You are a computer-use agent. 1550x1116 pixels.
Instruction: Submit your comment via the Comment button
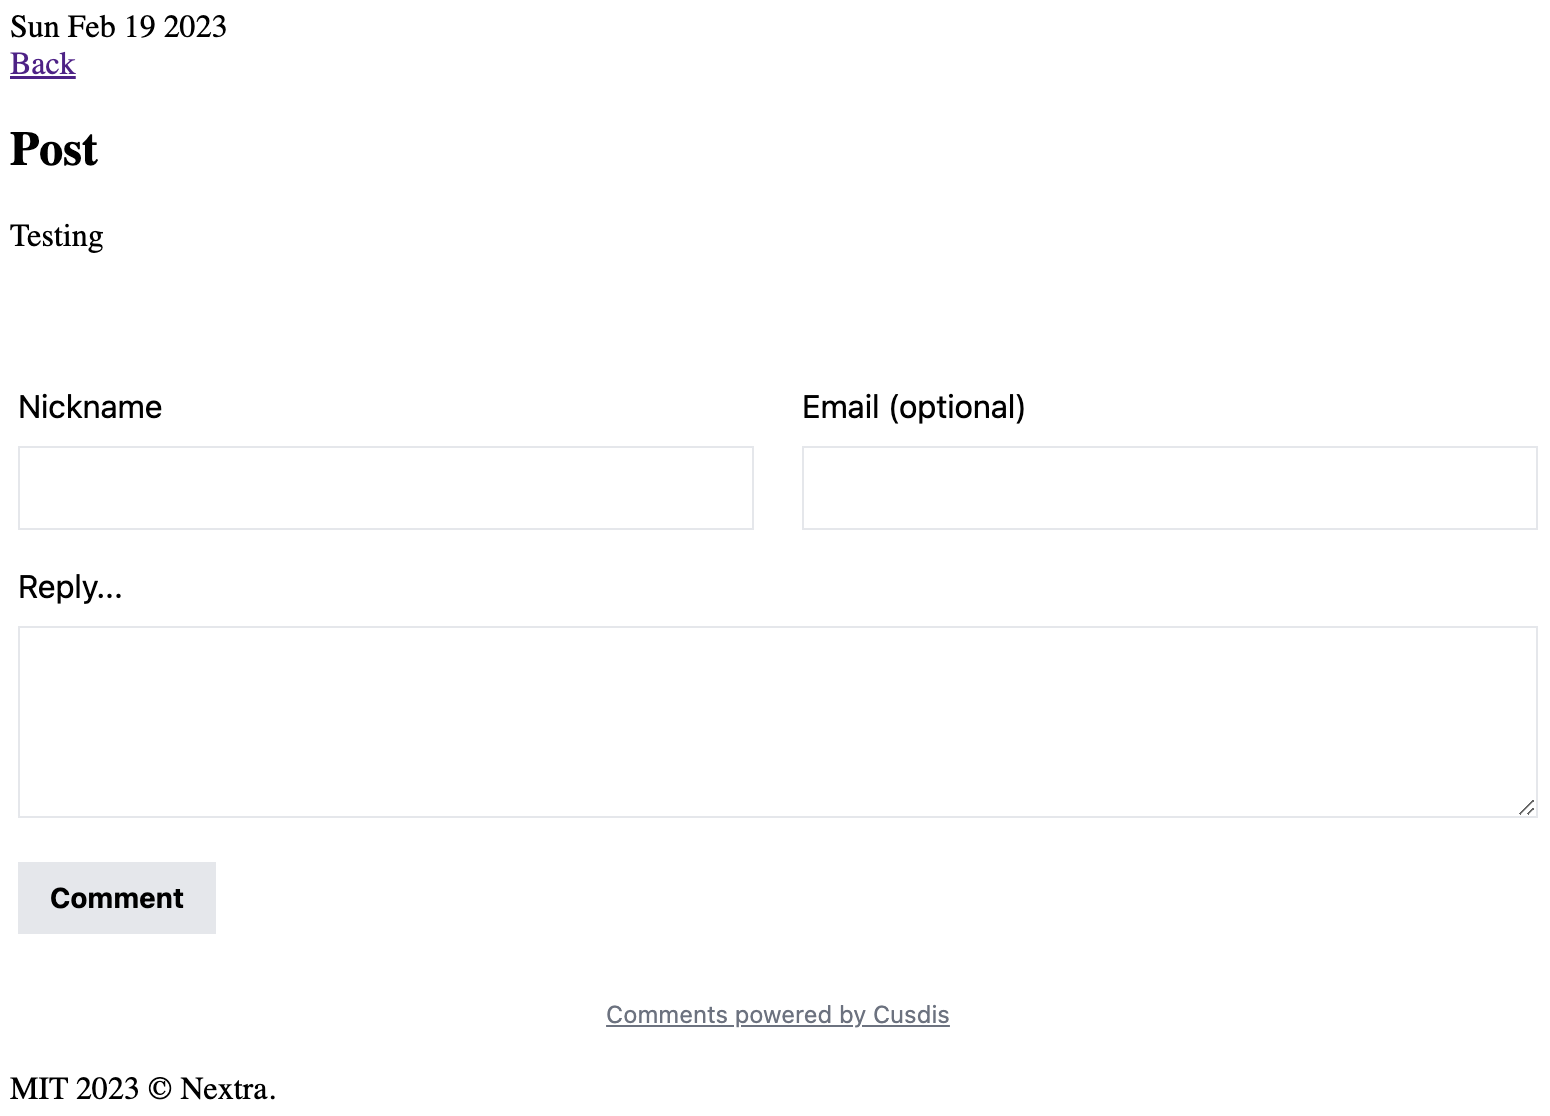(x=116, y=897)
